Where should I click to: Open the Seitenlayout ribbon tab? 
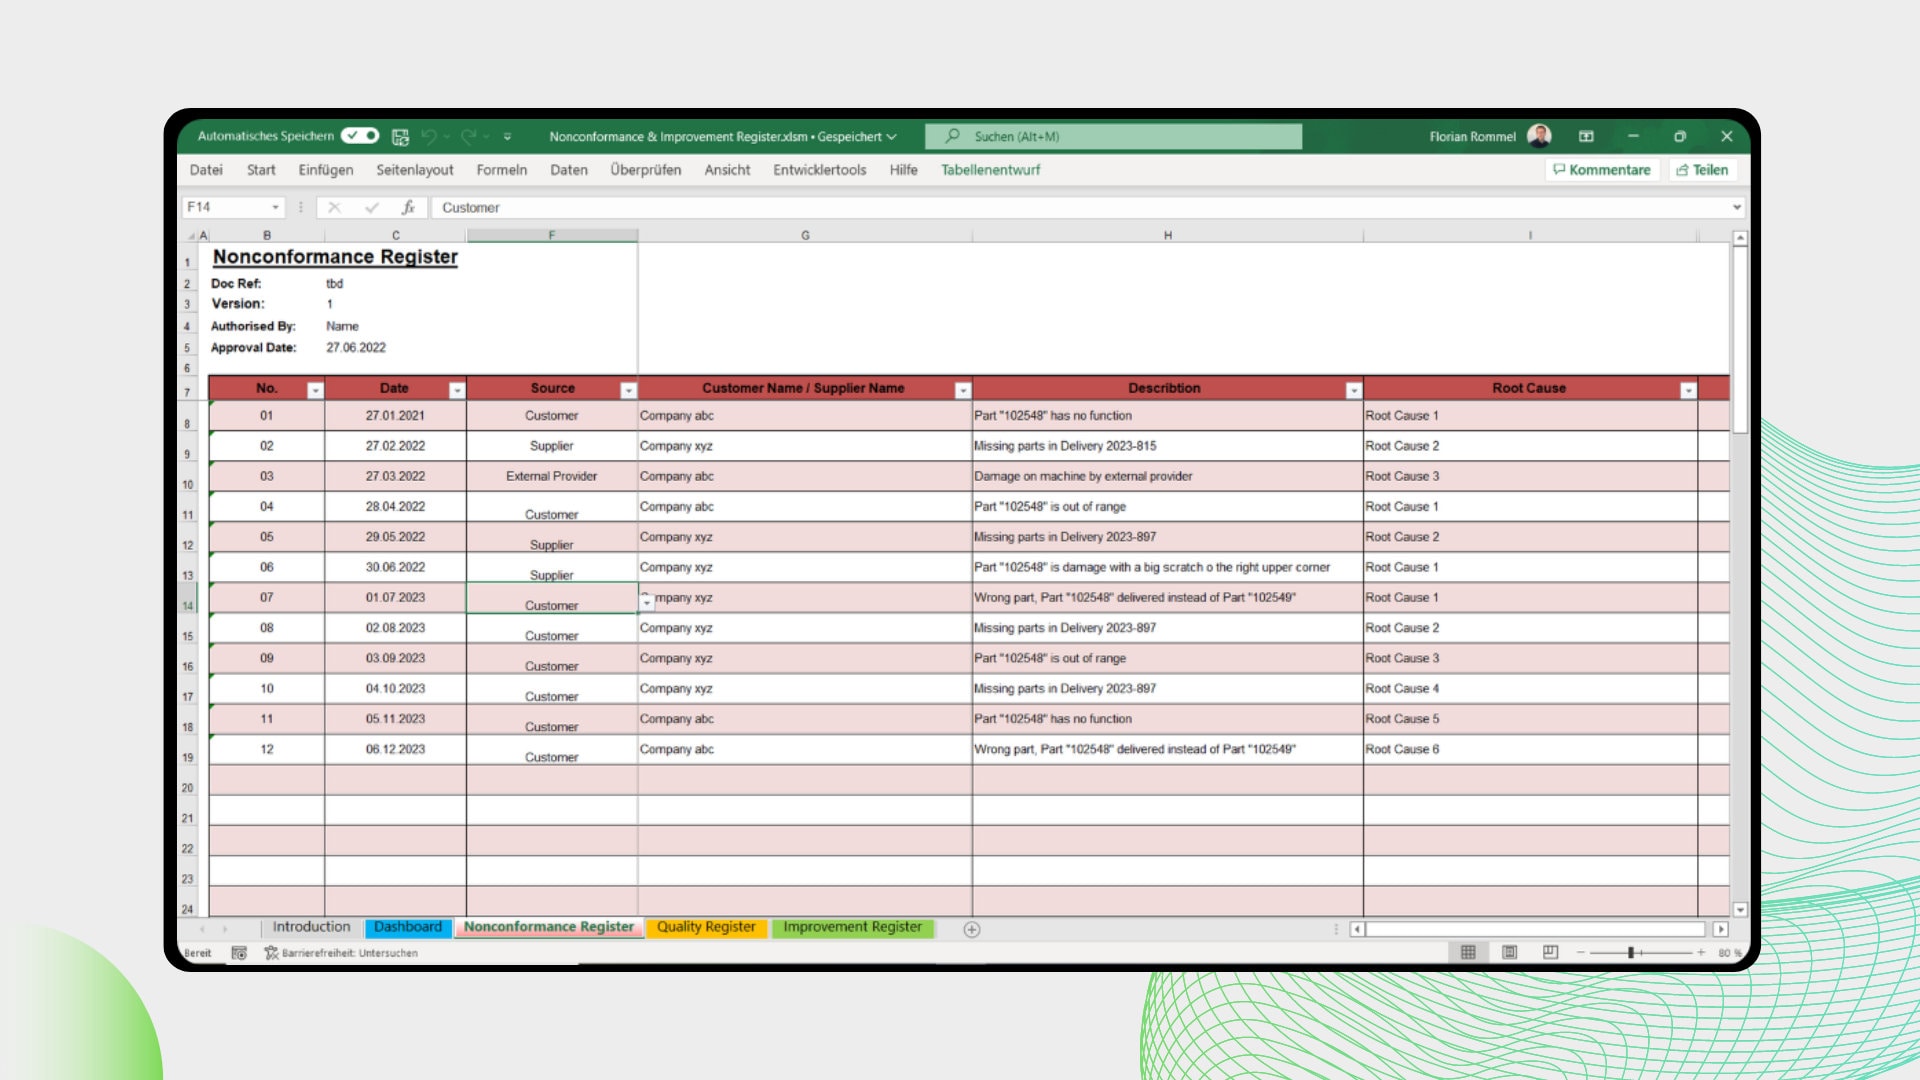pos(415,170)
